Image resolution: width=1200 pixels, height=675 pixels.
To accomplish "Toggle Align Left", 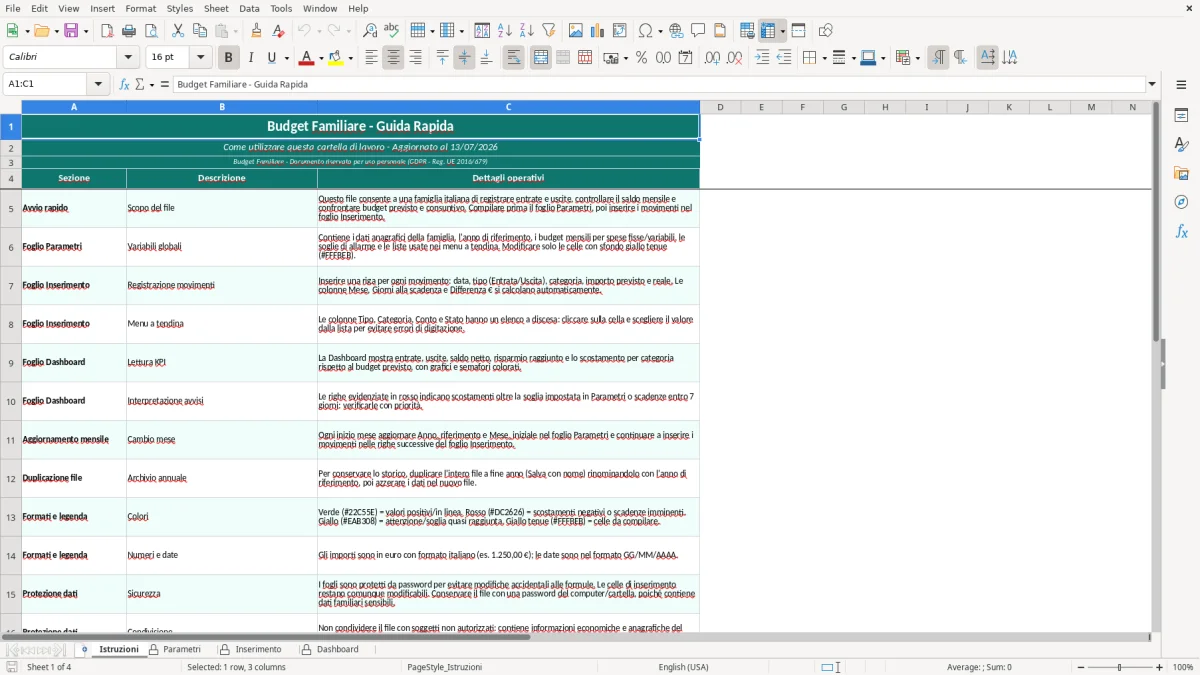I will pos(371,58).
